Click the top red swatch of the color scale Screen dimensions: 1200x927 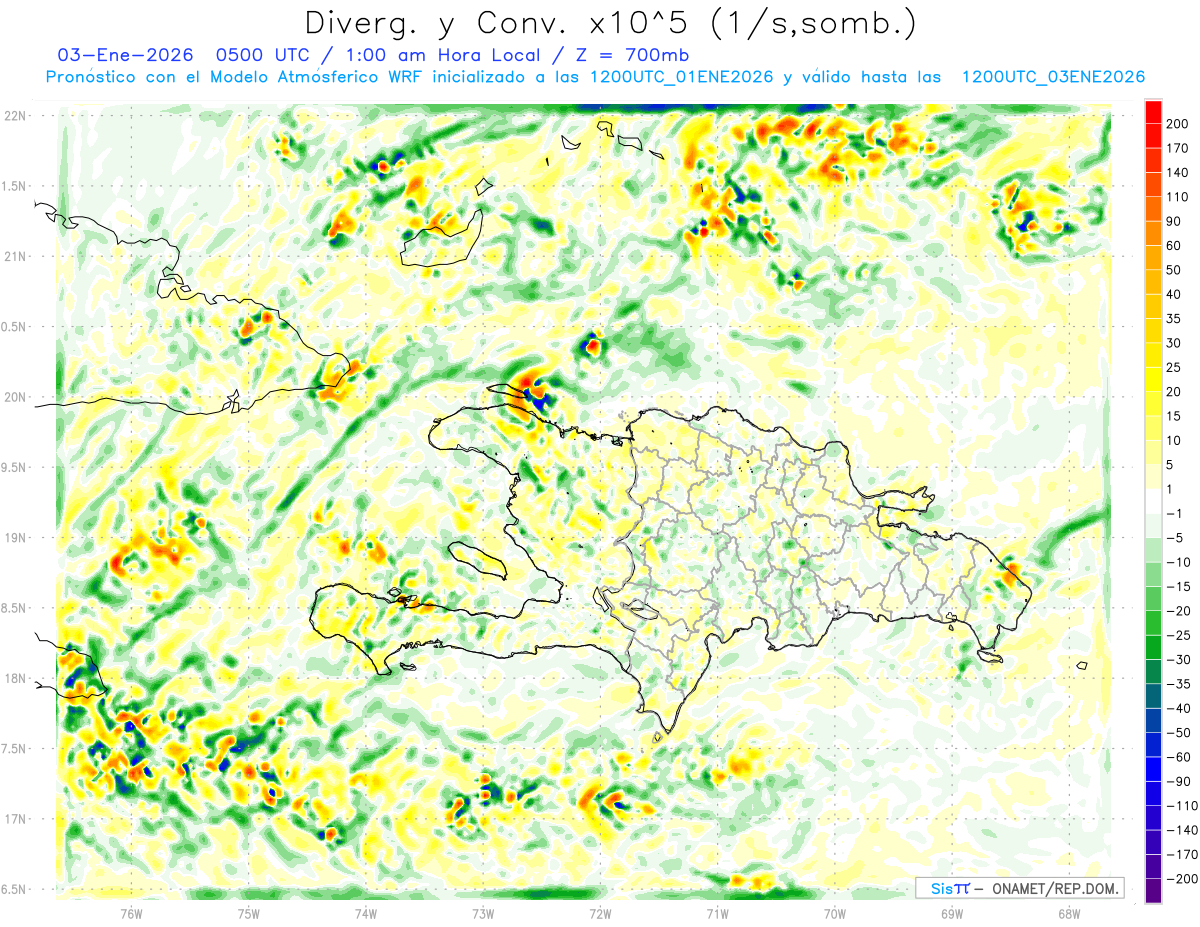coord(1153,112)
